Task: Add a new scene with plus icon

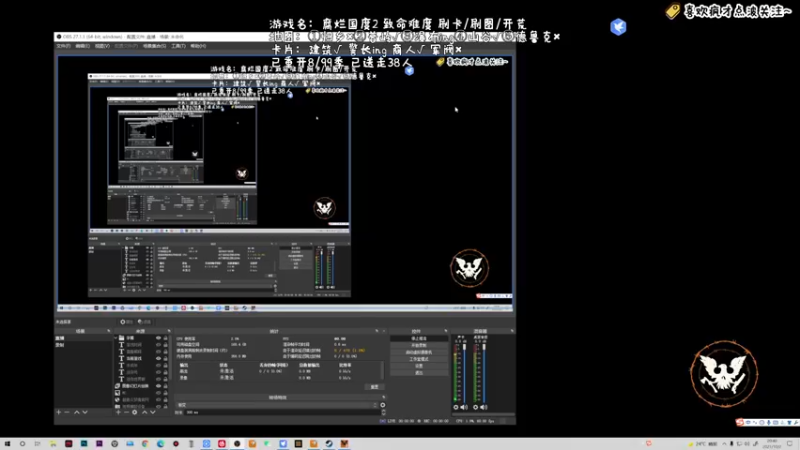Action: (x=59, y=412)
